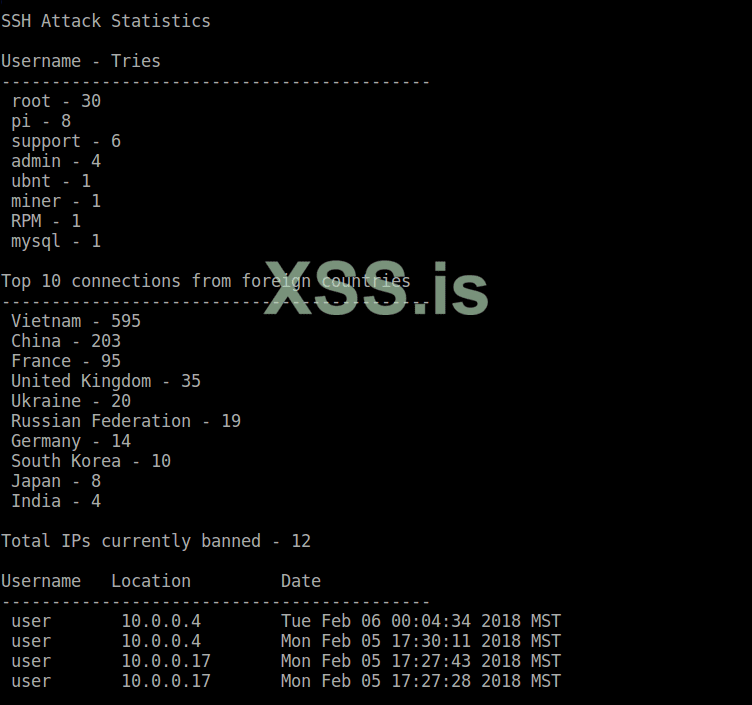752x705 pixels.
Task: Select the China - 203 line
Action: pos(66,341)
